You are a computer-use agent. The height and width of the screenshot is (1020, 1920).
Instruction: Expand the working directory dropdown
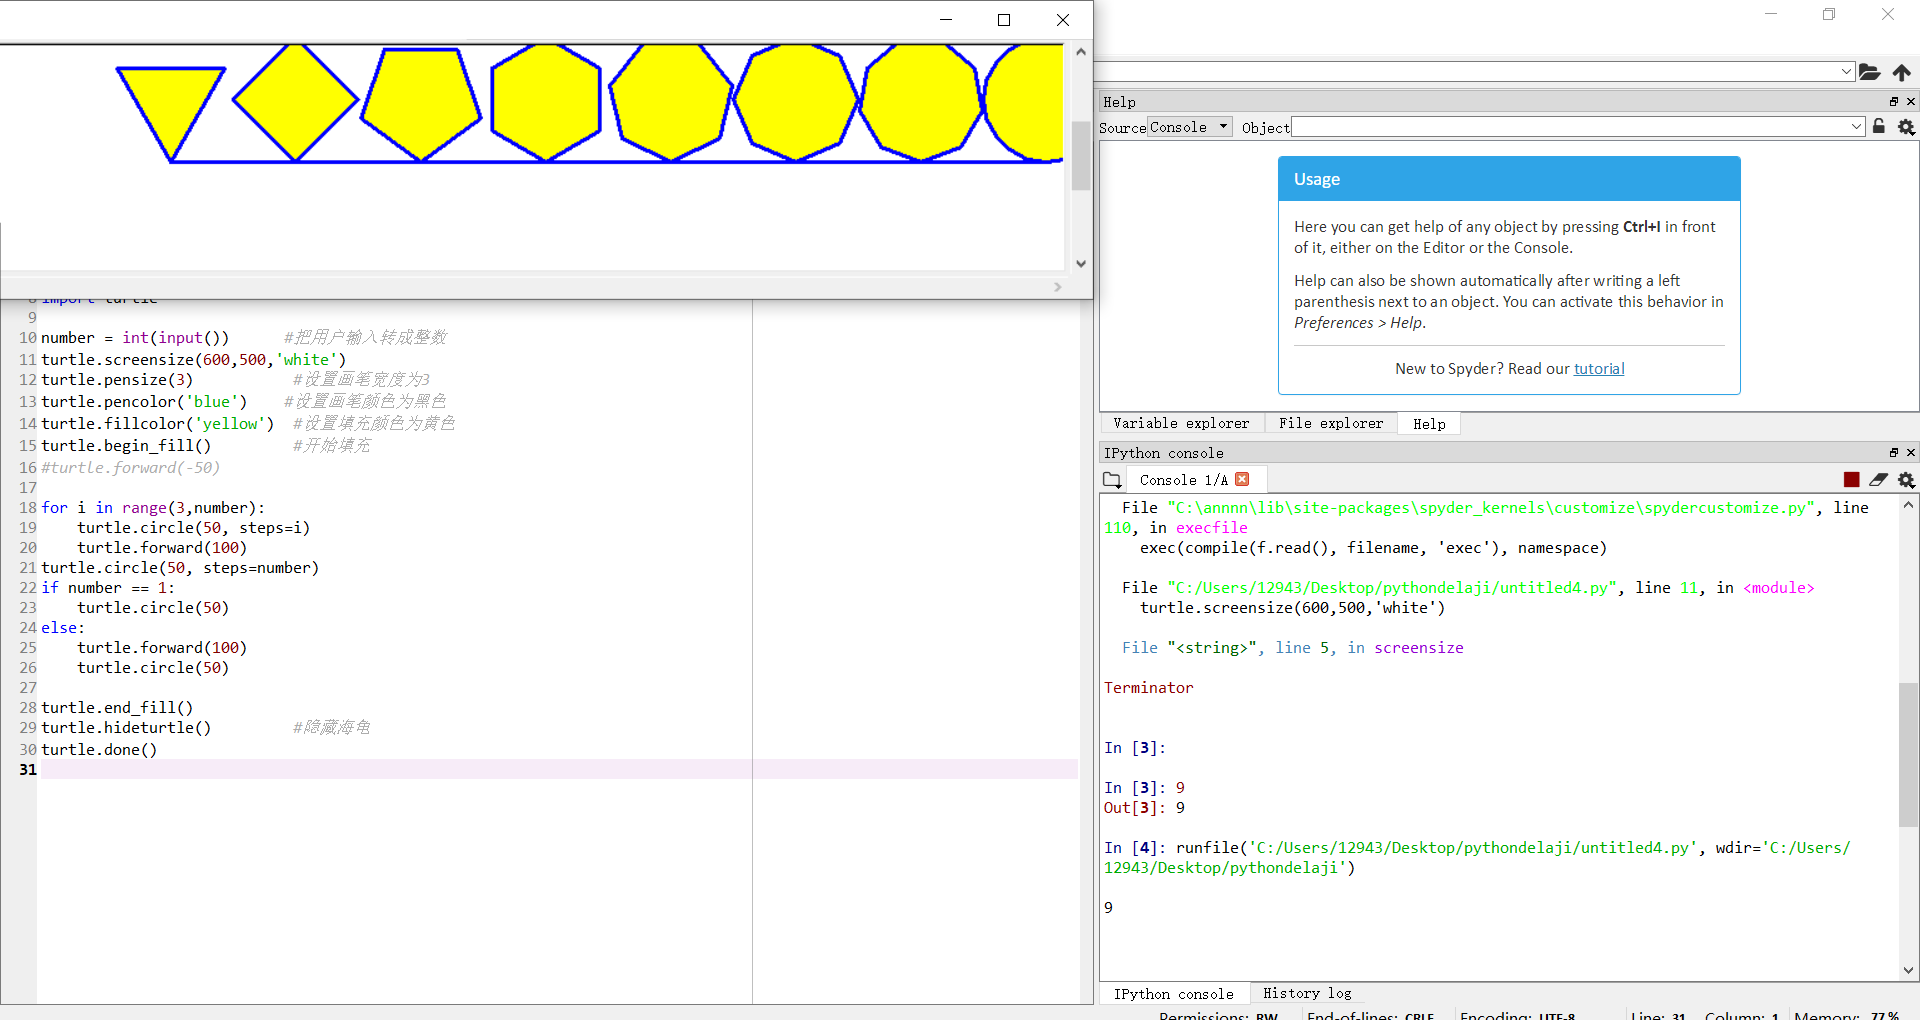[x=1846, y=72]
